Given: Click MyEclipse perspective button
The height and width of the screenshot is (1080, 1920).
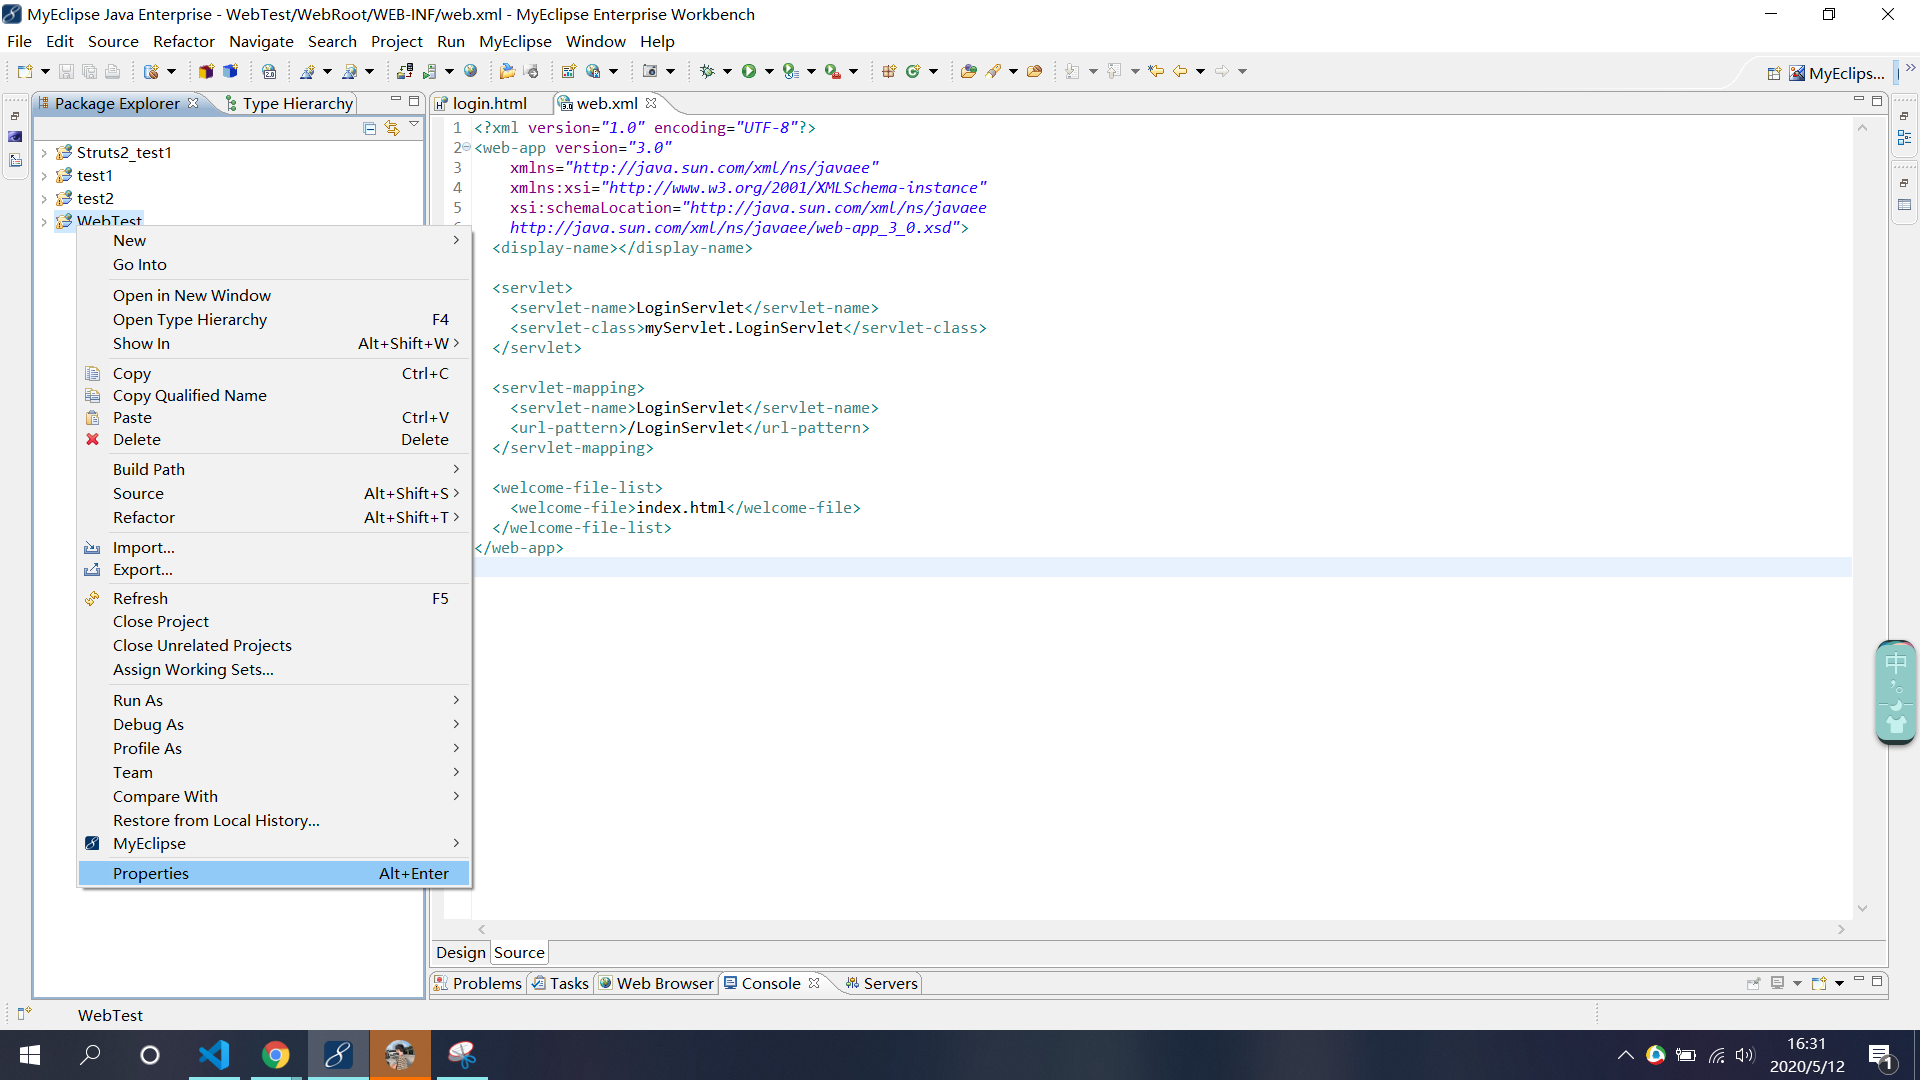Looking at the screenshot, I should point(1836,73).
